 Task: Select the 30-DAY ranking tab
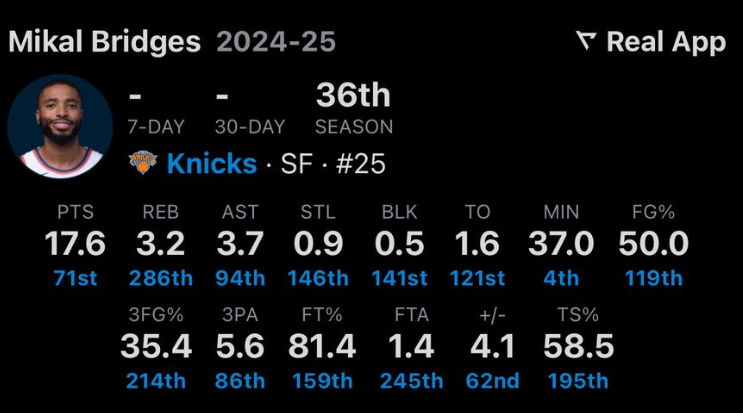(x=250, y=127)
